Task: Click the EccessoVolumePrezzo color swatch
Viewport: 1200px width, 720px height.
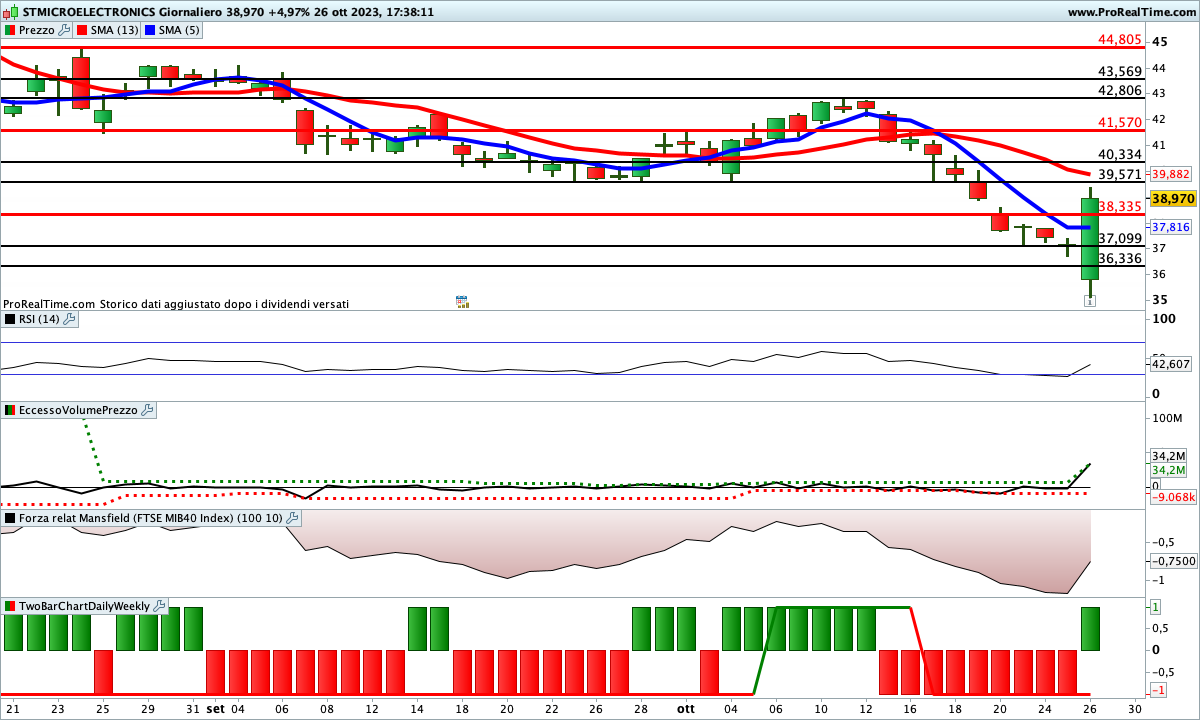Action: 10,410
